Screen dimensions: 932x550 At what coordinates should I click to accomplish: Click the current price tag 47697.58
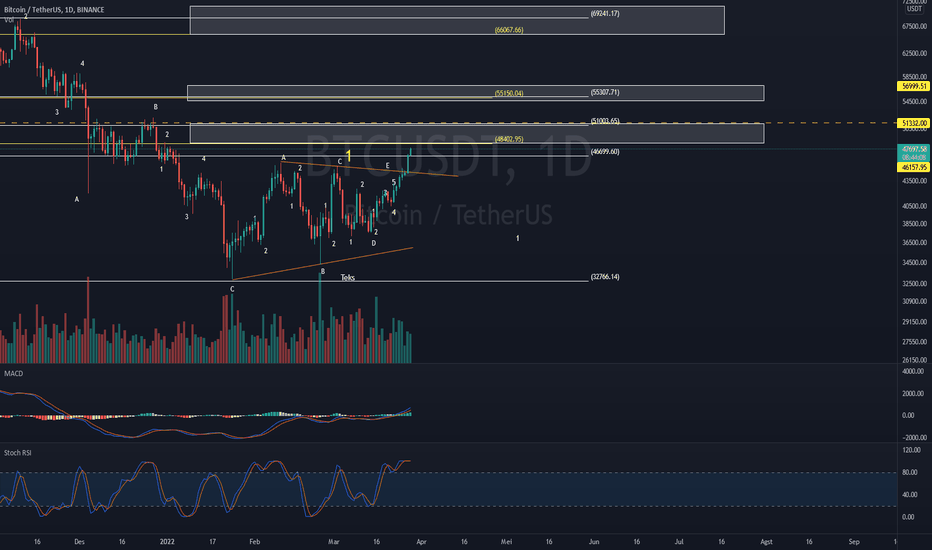click(914, 149)
